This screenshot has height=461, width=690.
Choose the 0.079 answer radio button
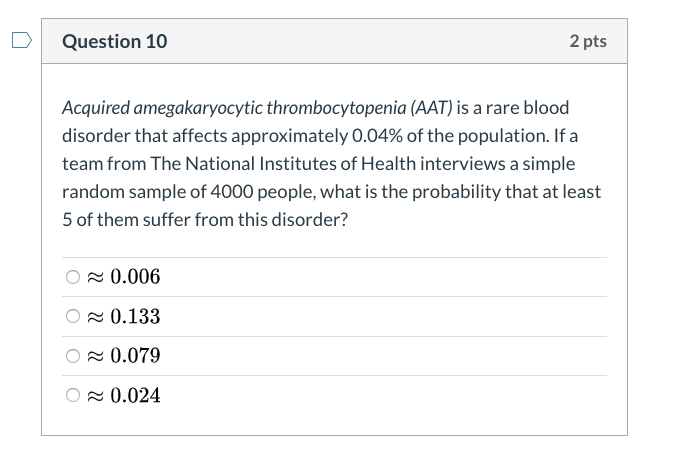tap(73, 355)
